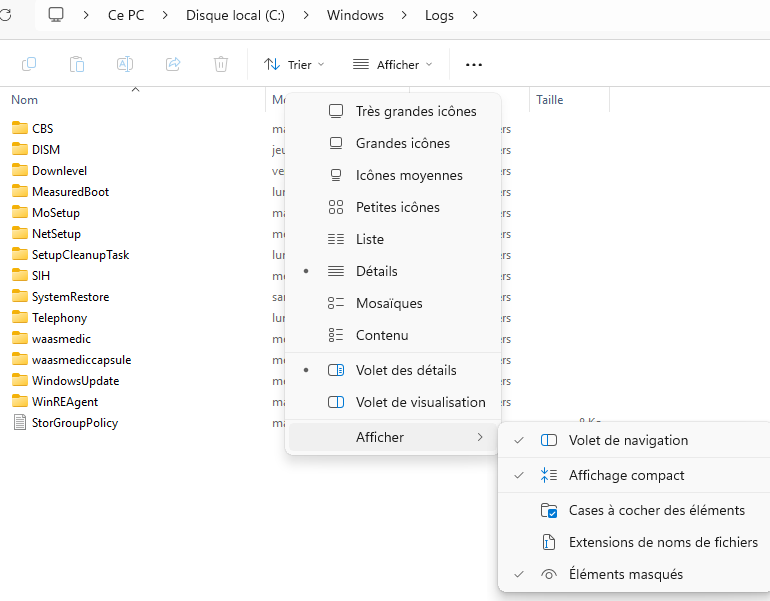This screenshot has height=601, width=770.
Task: Open the Trier sort dropdown
Action: coord(294,65)
